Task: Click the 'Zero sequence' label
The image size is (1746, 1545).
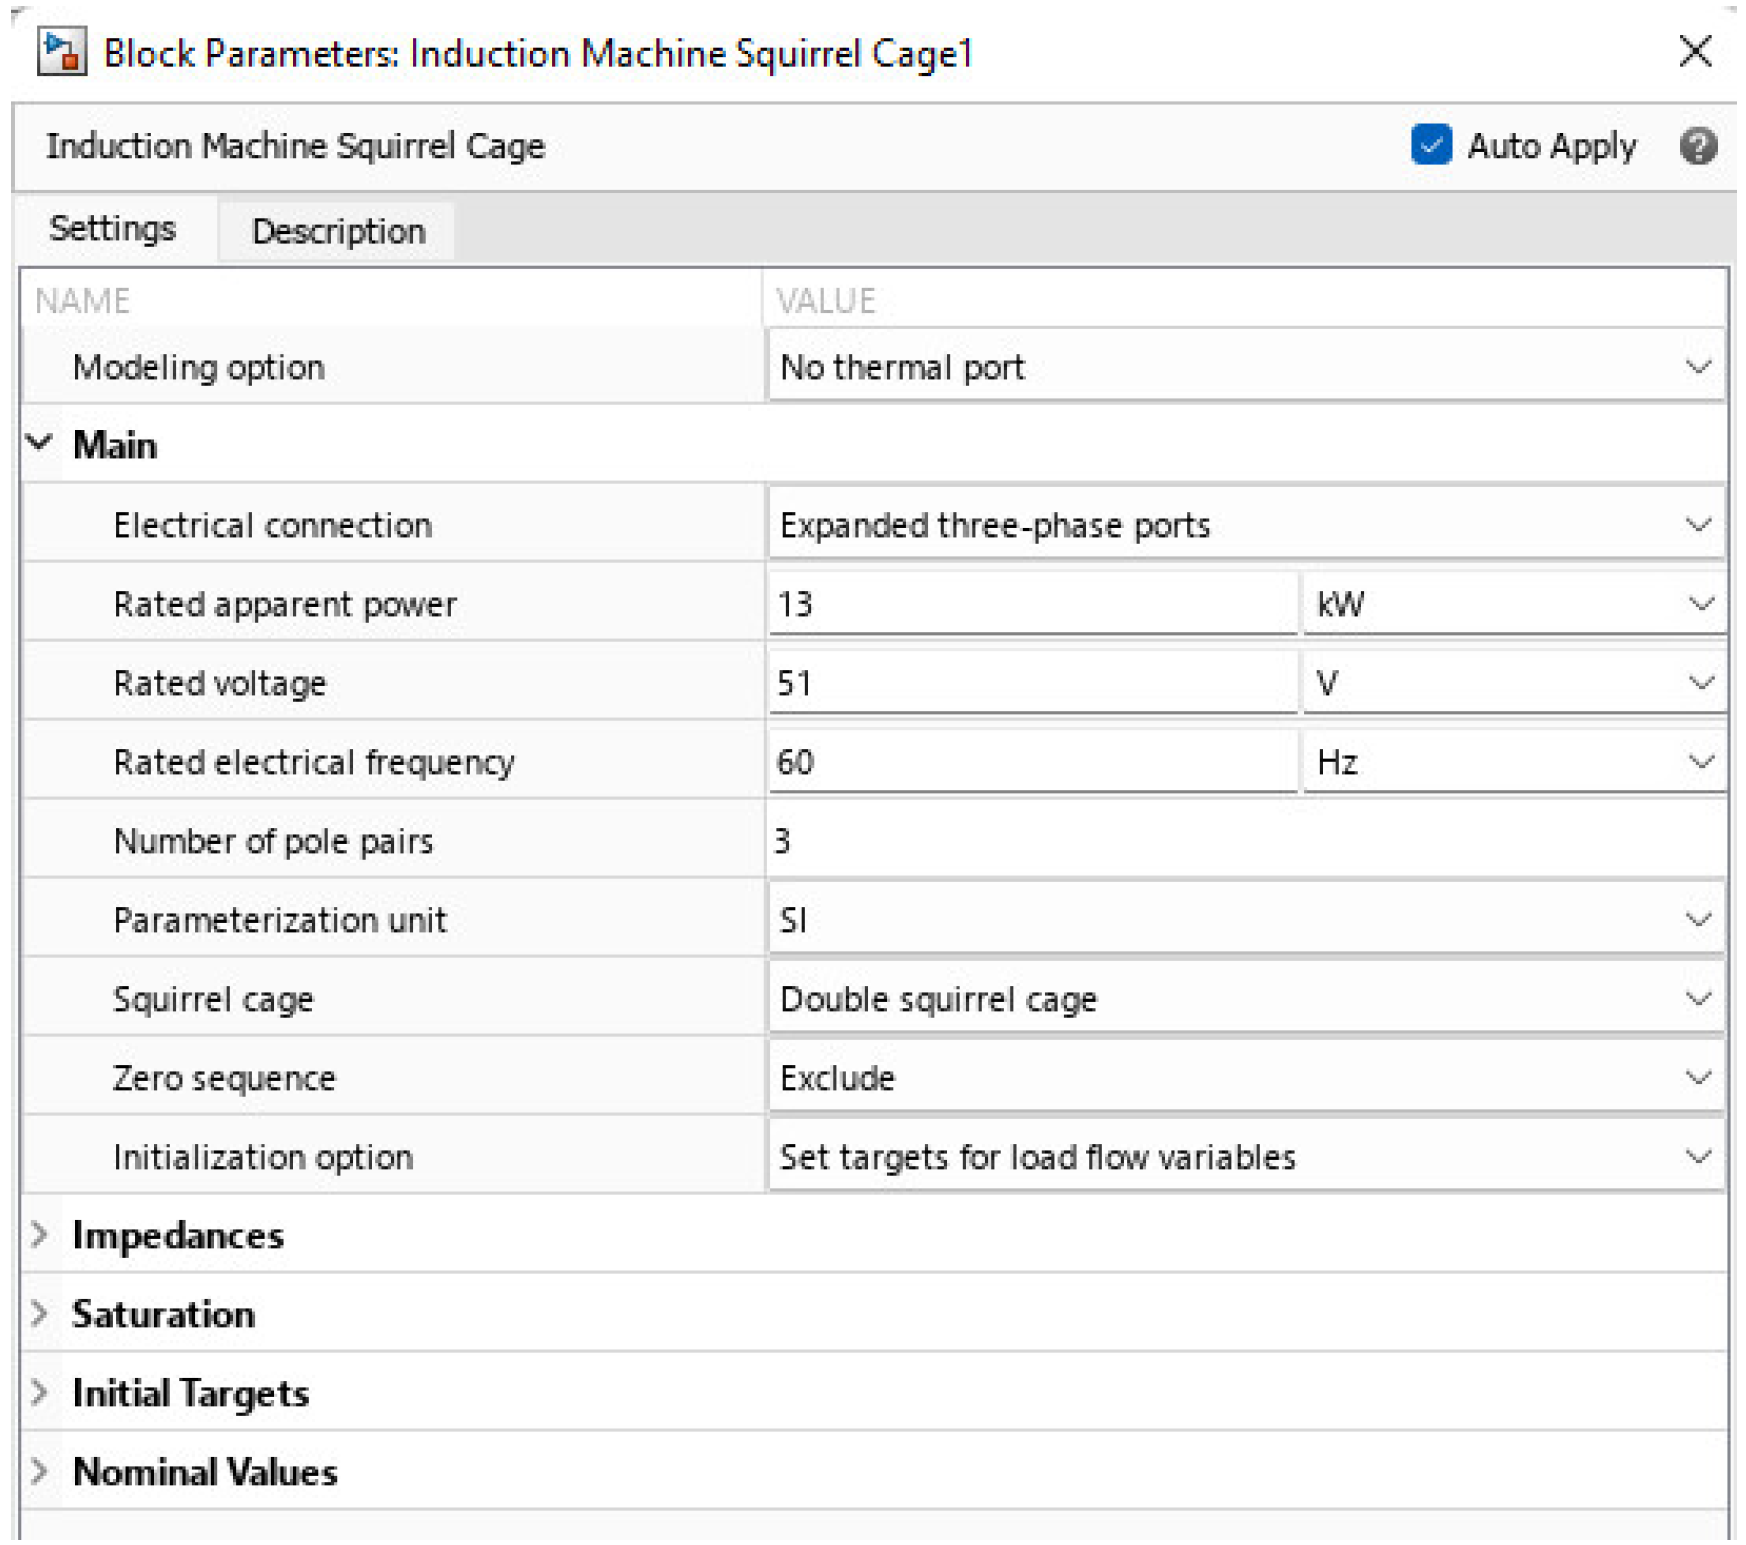Action: (x=224, y=1079)
